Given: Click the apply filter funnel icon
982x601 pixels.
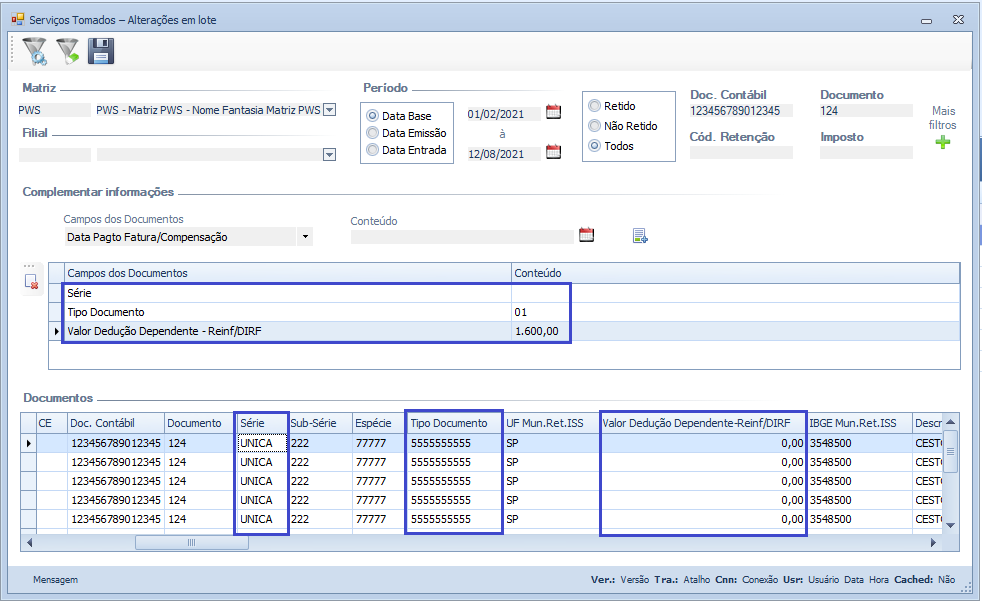Looking at the screenshot, I should point(68,51).
